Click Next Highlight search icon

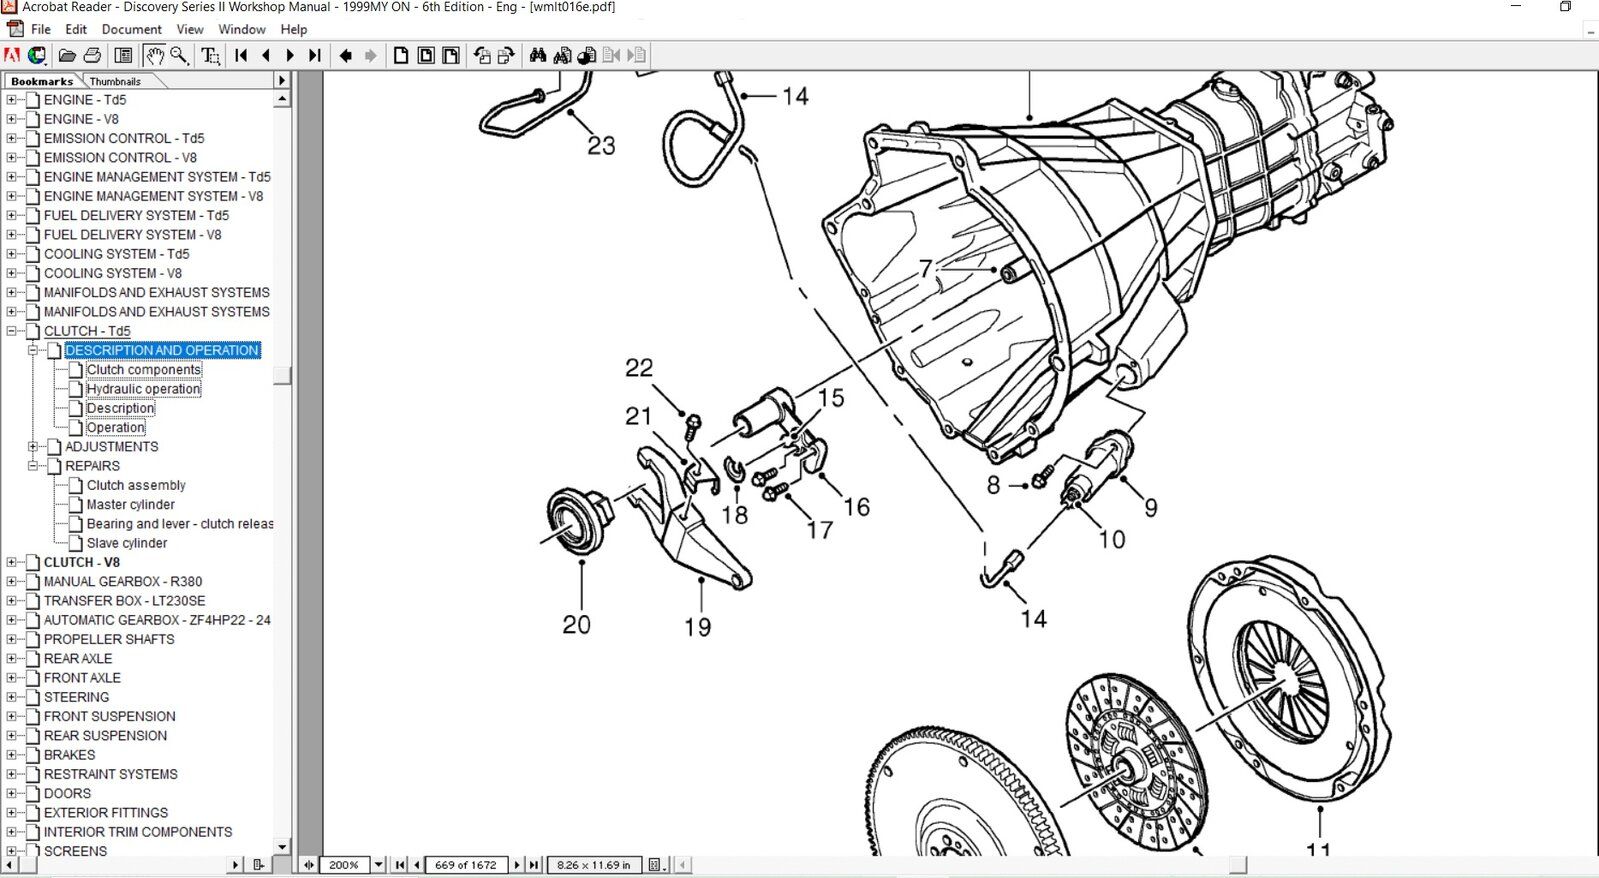(x=636, y=55)
